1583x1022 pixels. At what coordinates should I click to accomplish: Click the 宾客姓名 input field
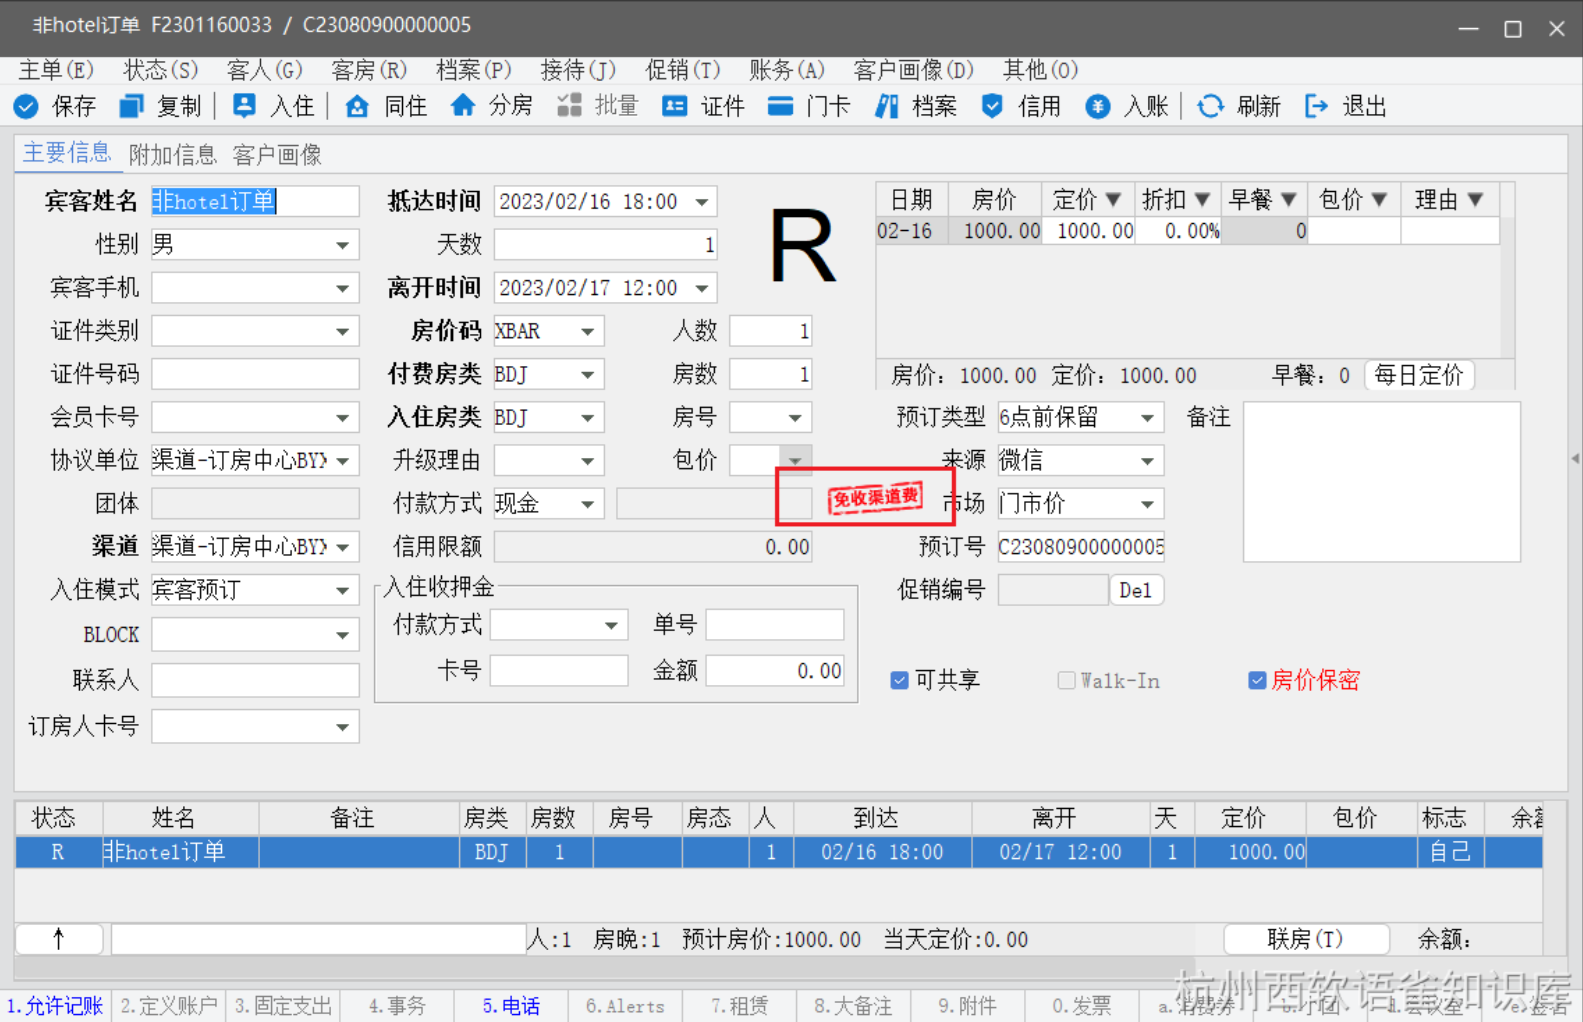coord(255,202)
